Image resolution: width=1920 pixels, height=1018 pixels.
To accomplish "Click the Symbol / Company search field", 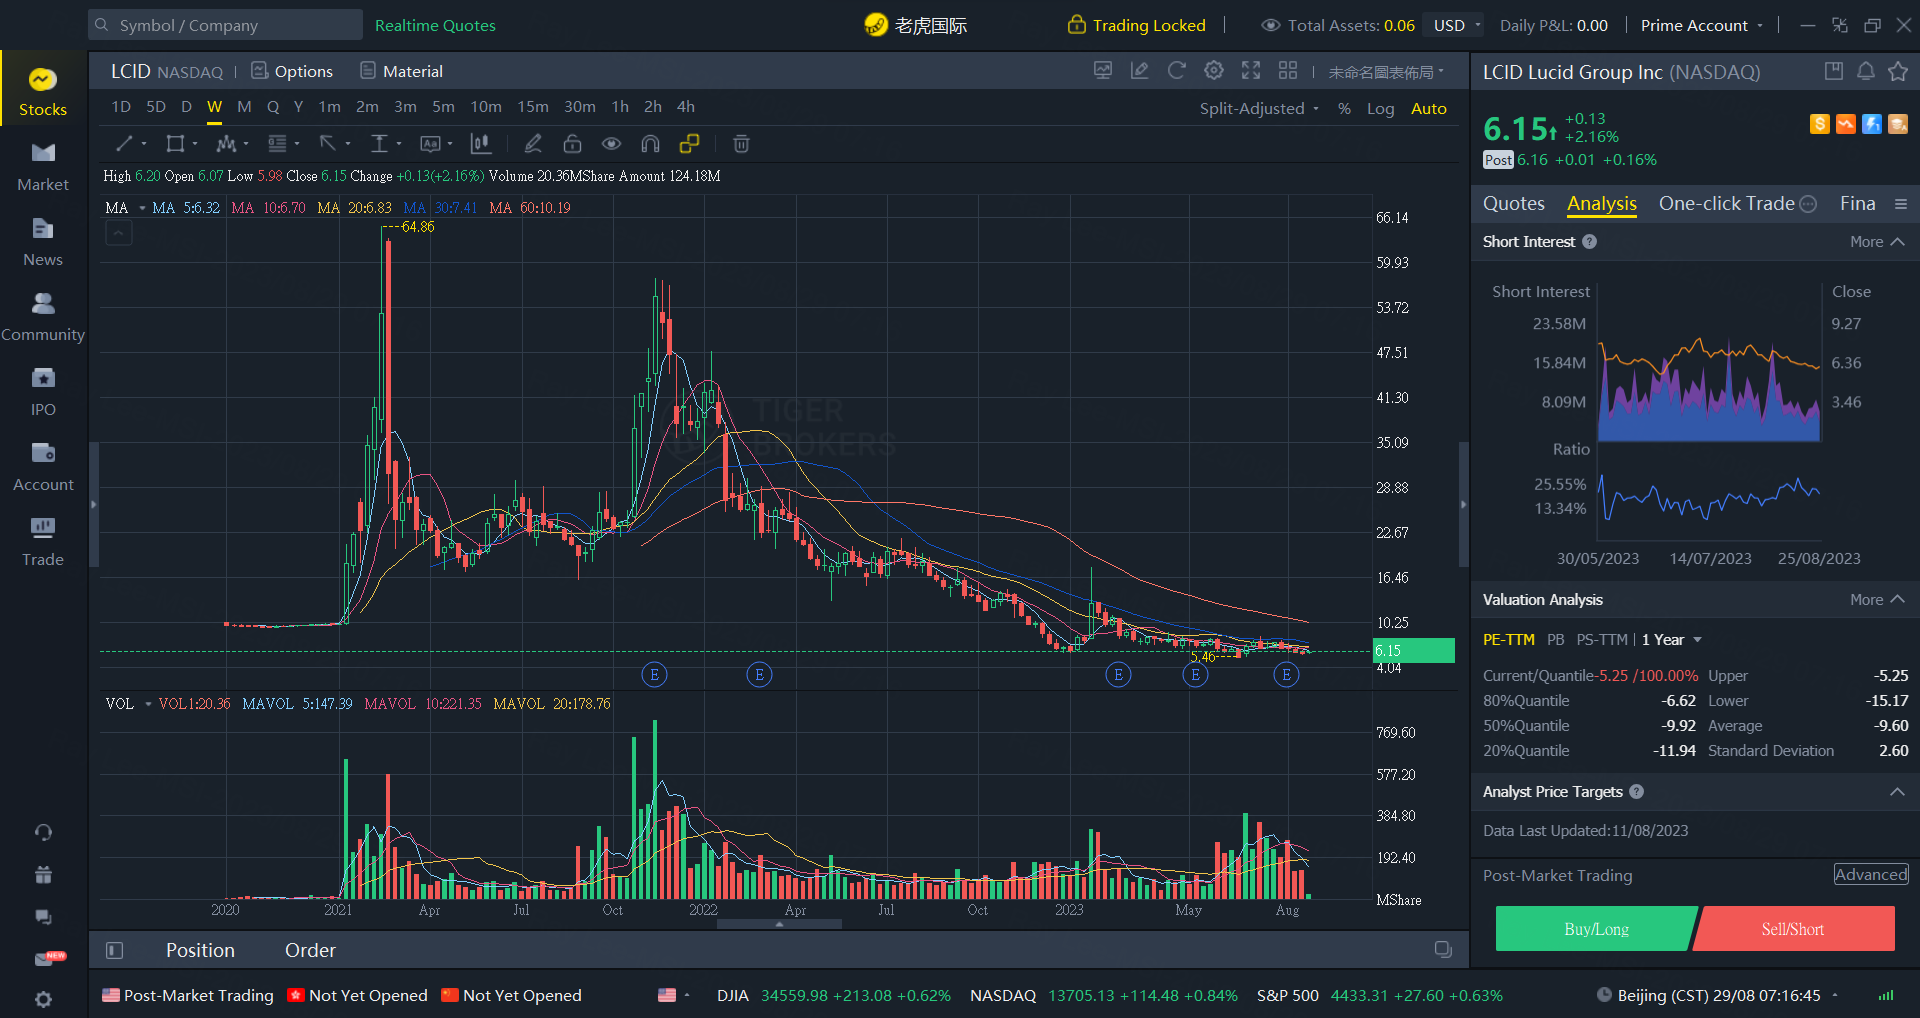I will click(x=225, y=25).
